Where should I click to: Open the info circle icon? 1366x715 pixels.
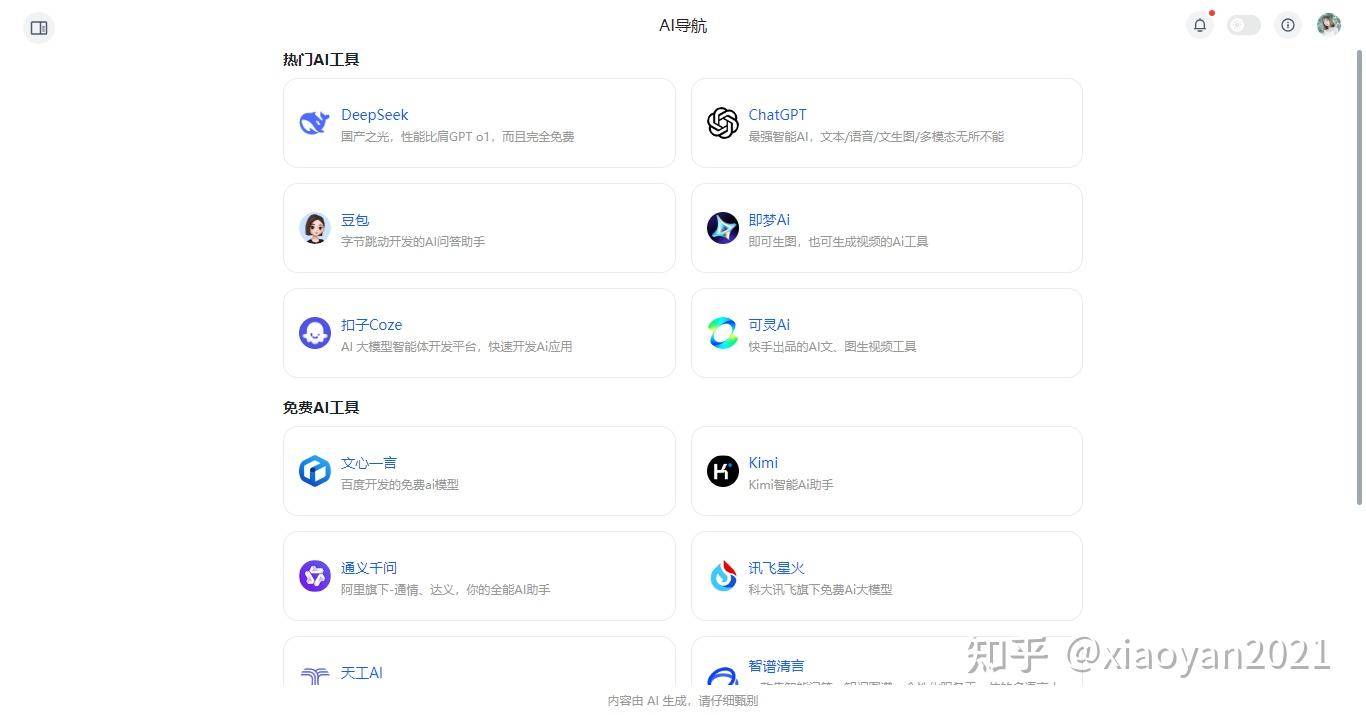coord(1288,25)
